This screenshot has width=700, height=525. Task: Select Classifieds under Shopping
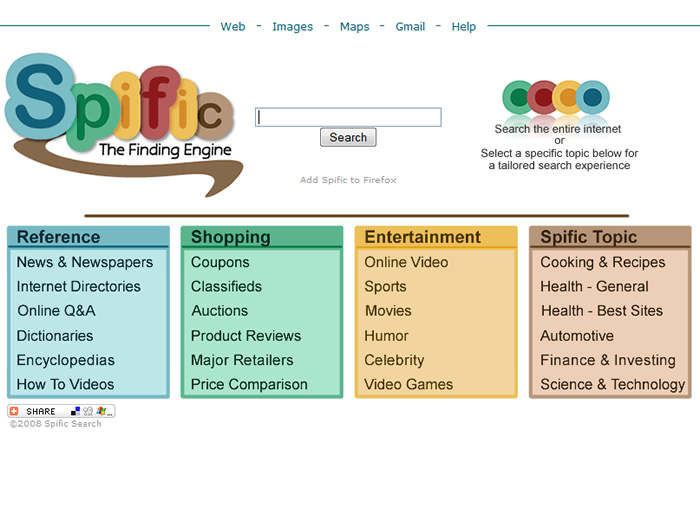click(x=226, y=286)
